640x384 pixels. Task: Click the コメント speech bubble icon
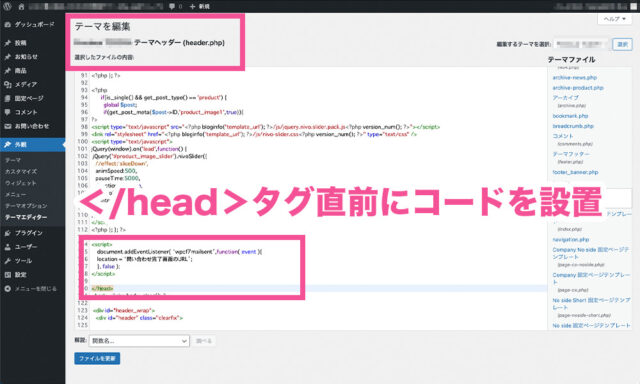point(7,112)
